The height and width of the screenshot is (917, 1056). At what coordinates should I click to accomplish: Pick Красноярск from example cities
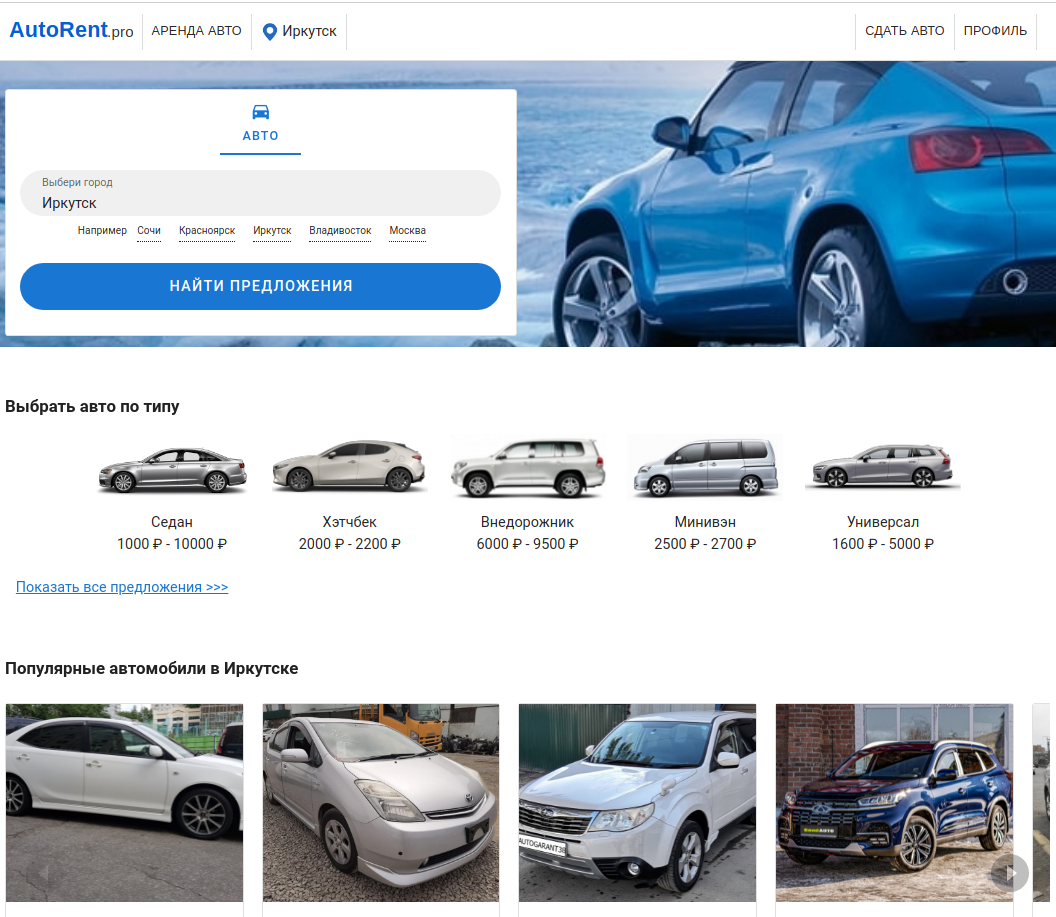click(x=207, y=231)
